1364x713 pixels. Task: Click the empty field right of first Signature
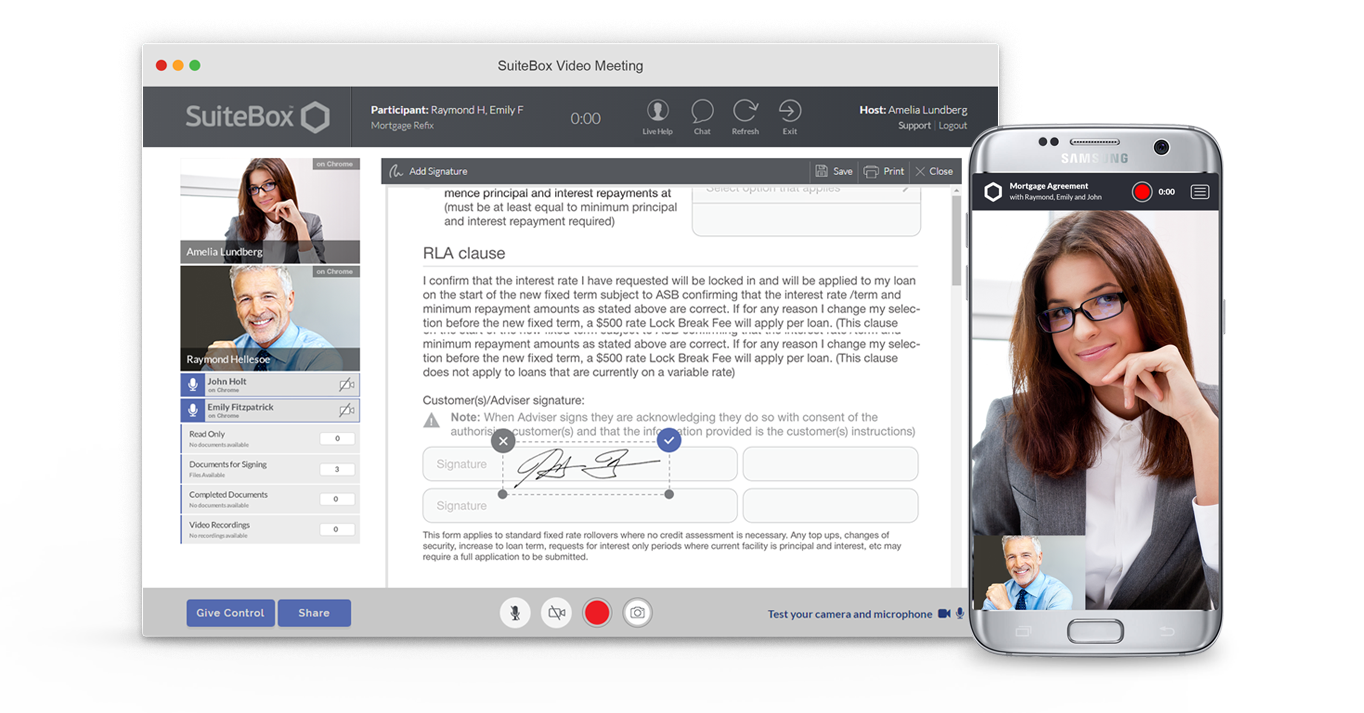coord(830,464)
